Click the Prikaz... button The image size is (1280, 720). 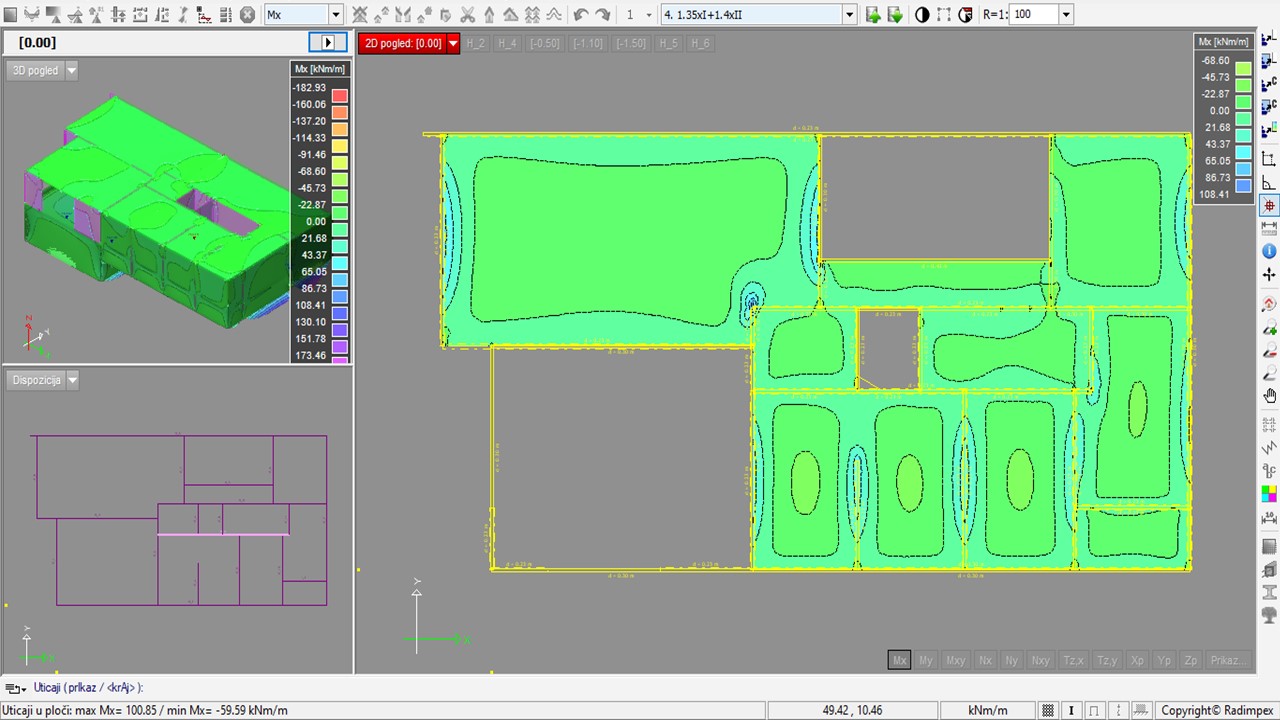[1227, 660]
